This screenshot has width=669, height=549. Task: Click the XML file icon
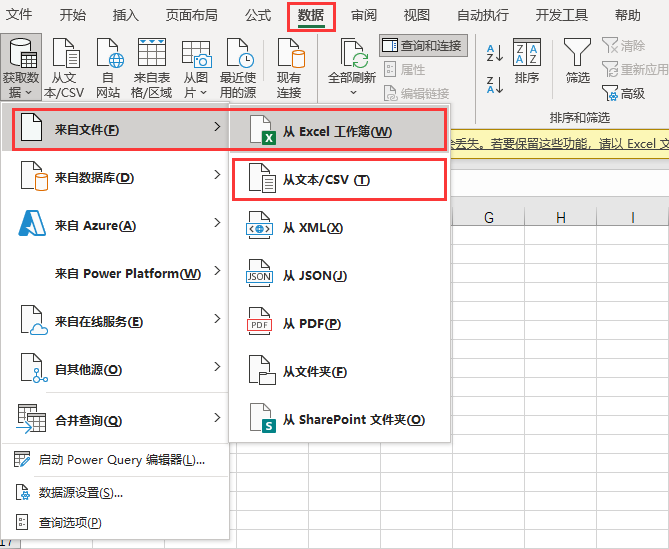[259, 225]
